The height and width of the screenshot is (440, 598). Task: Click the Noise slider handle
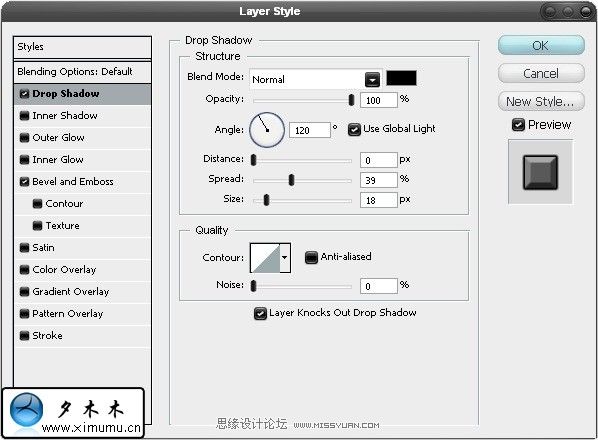253,286
